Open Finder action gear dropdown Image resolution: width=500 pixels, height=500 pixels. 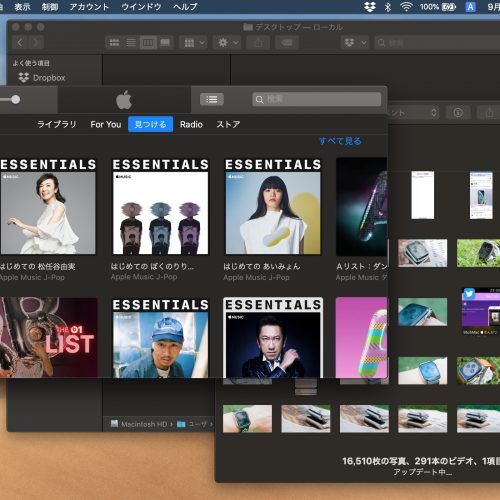tap(228, 43)
